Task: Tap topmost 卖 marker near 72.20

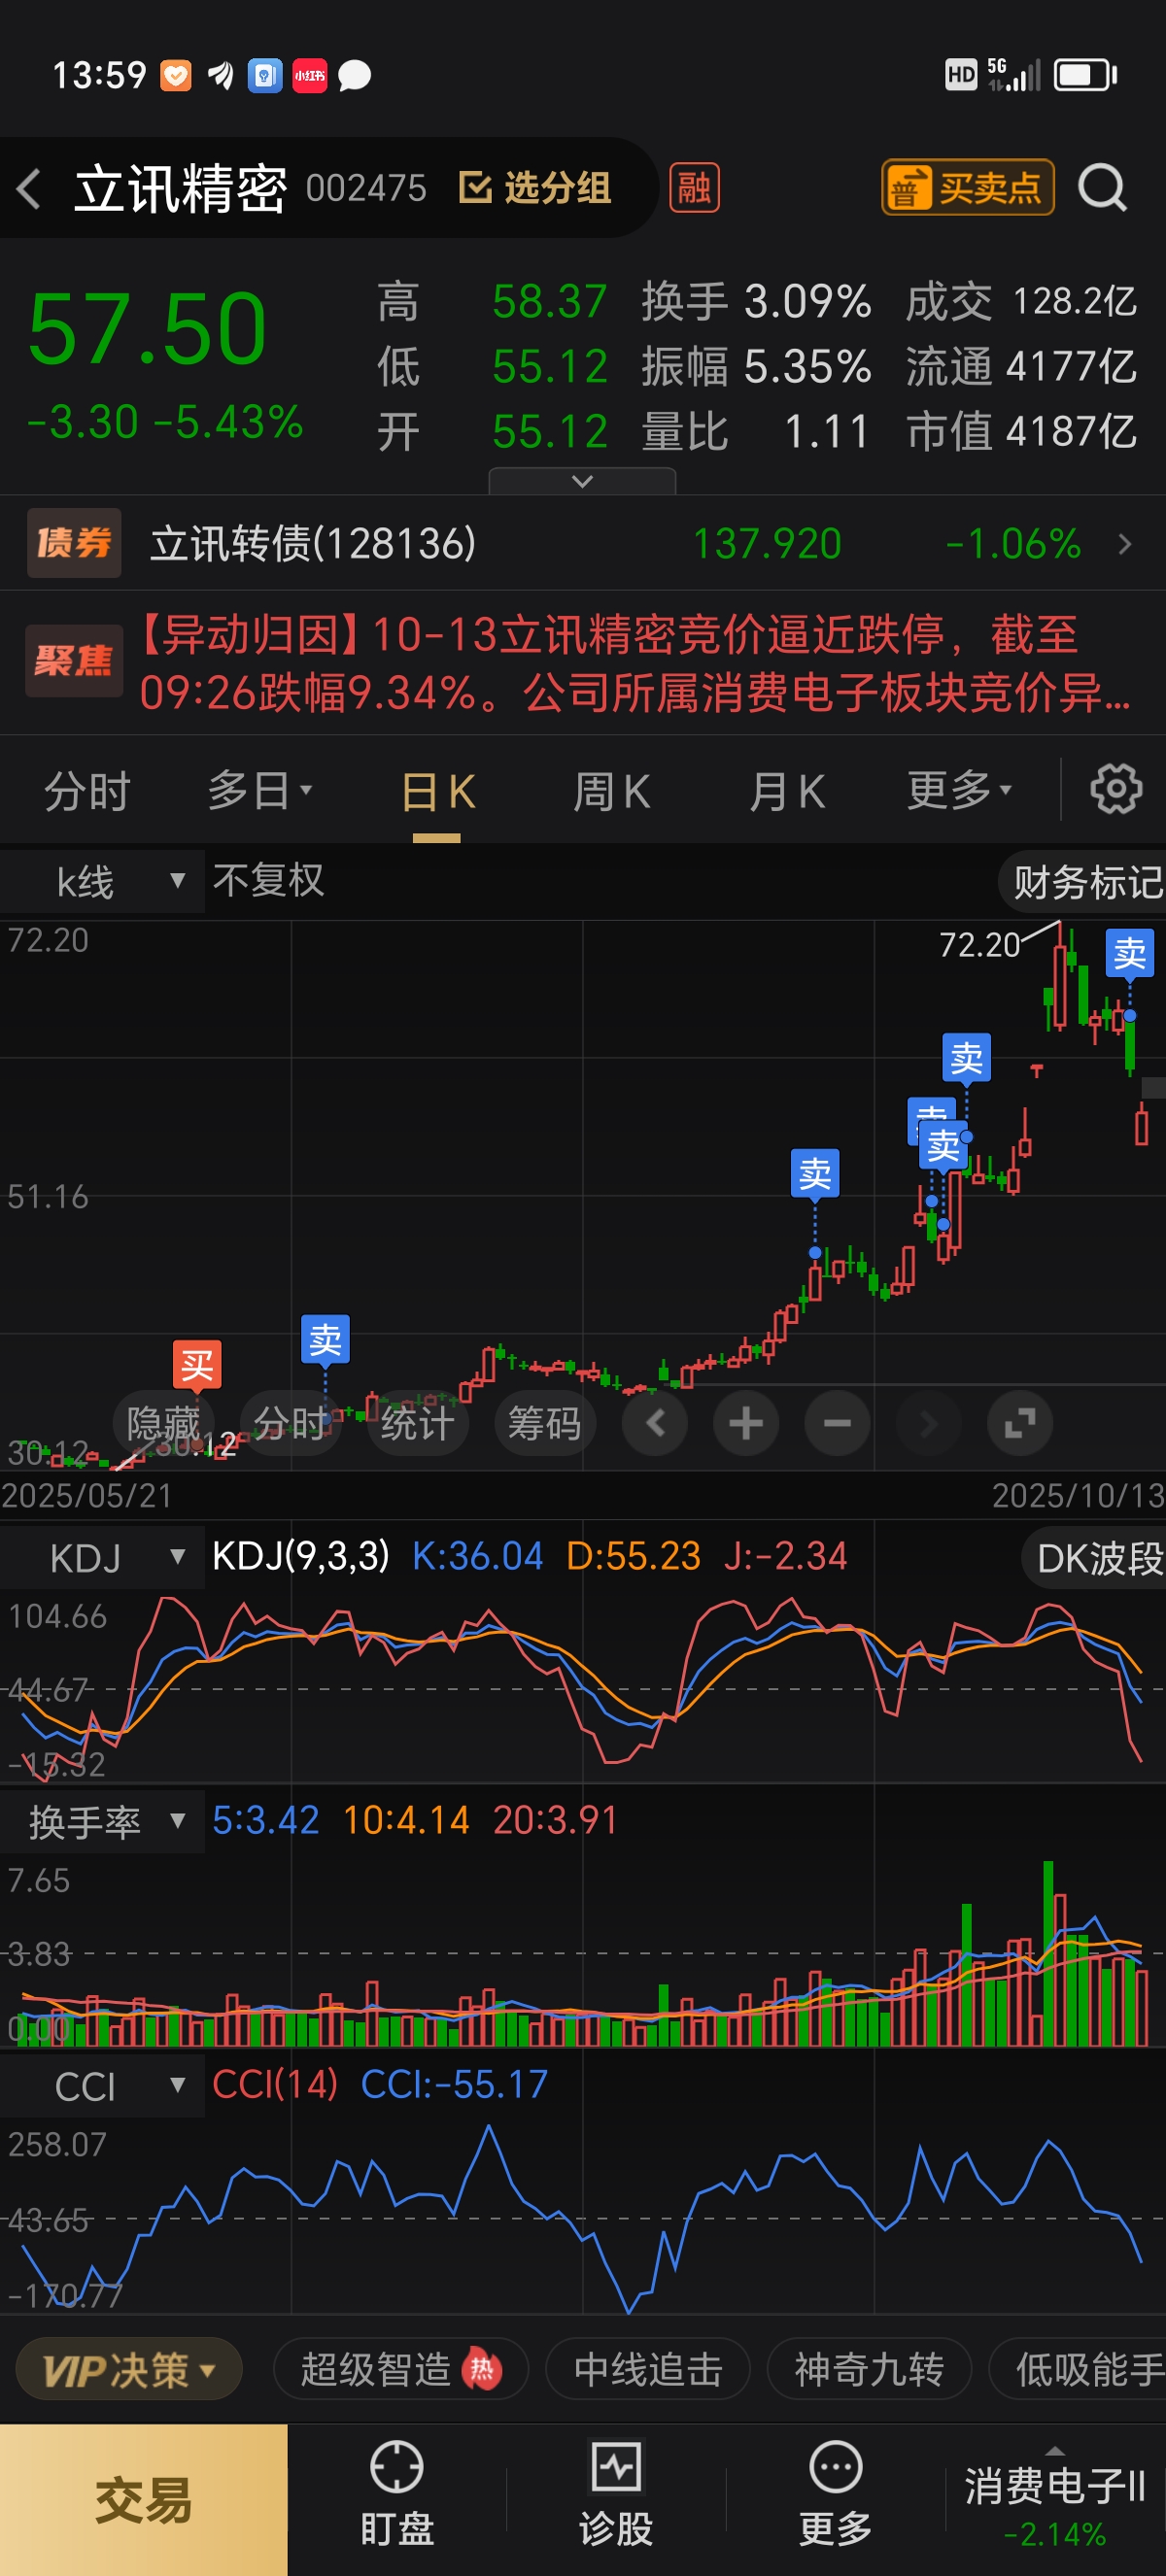Action: pyautogui.click(x=1130, y=953)
